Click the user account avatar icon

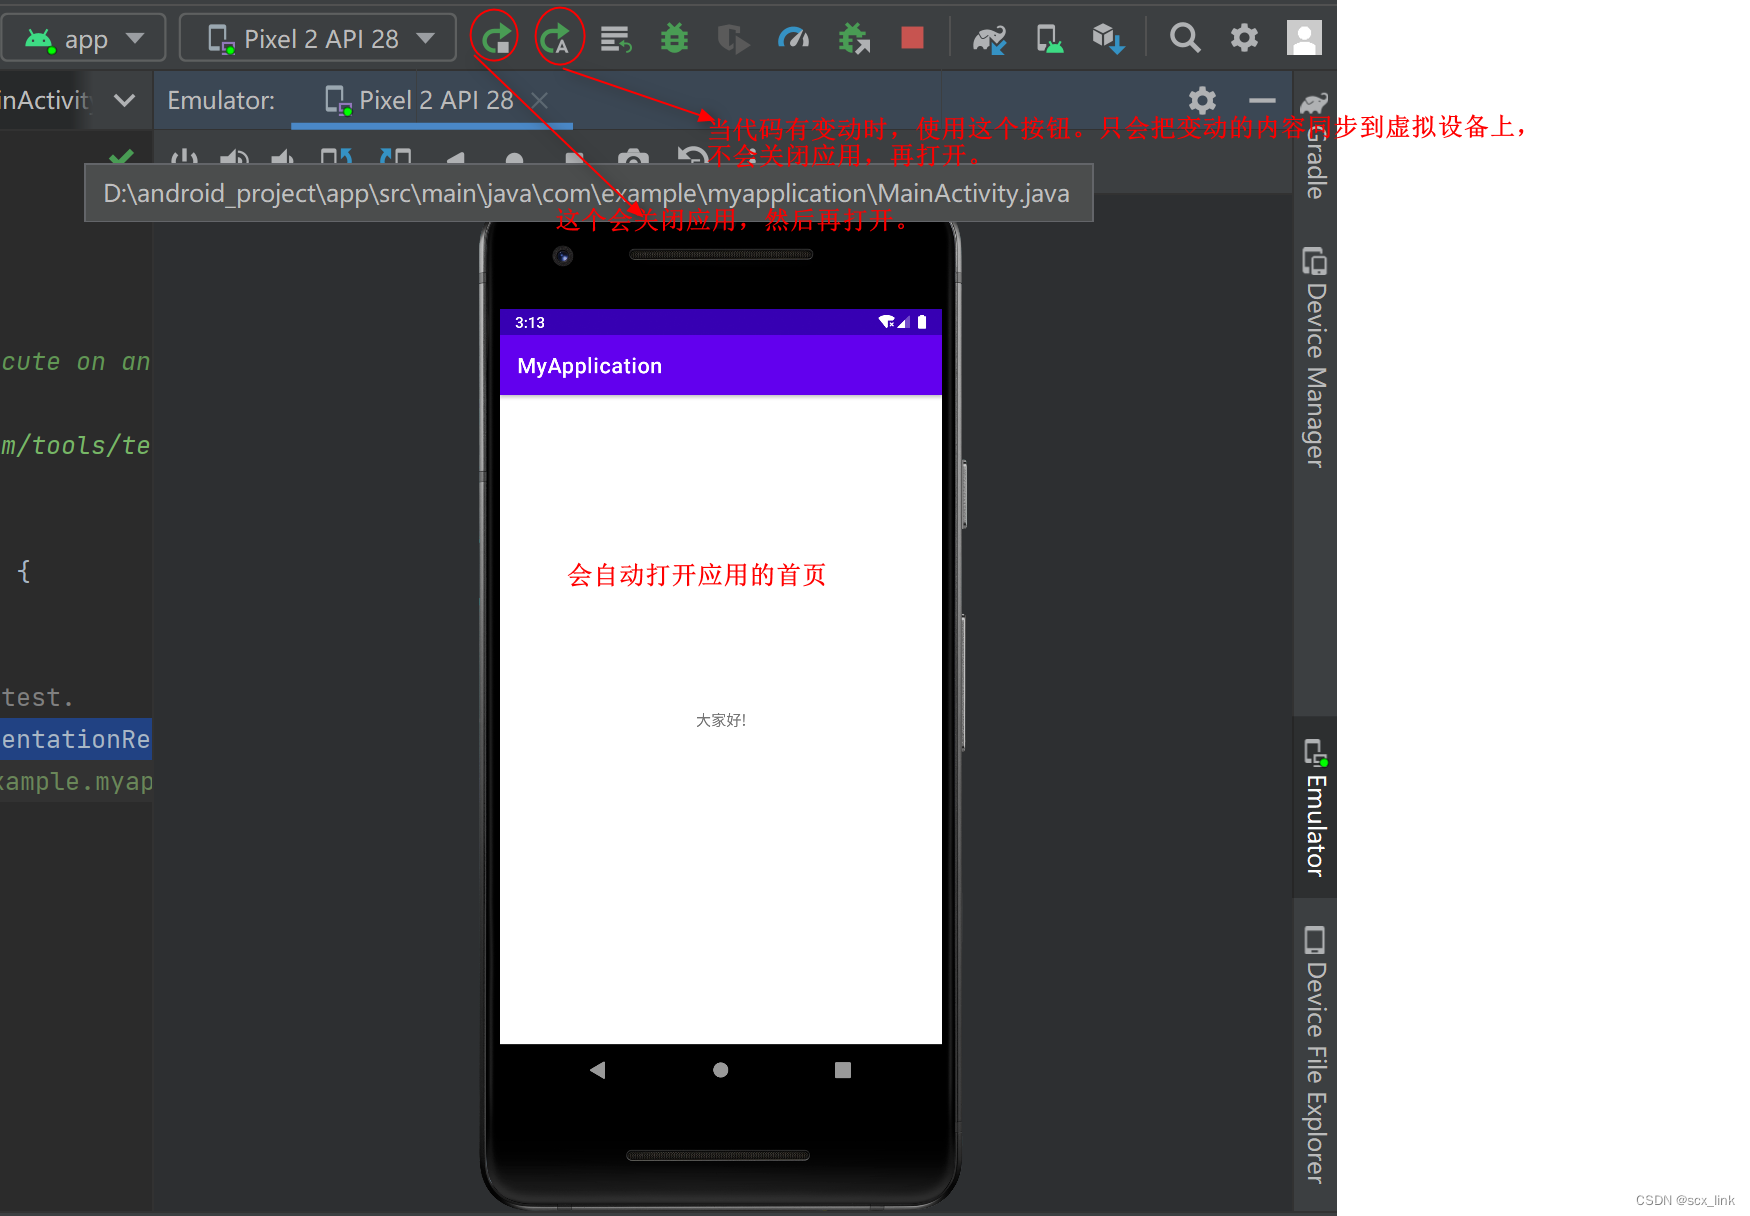click(1304, 38)
